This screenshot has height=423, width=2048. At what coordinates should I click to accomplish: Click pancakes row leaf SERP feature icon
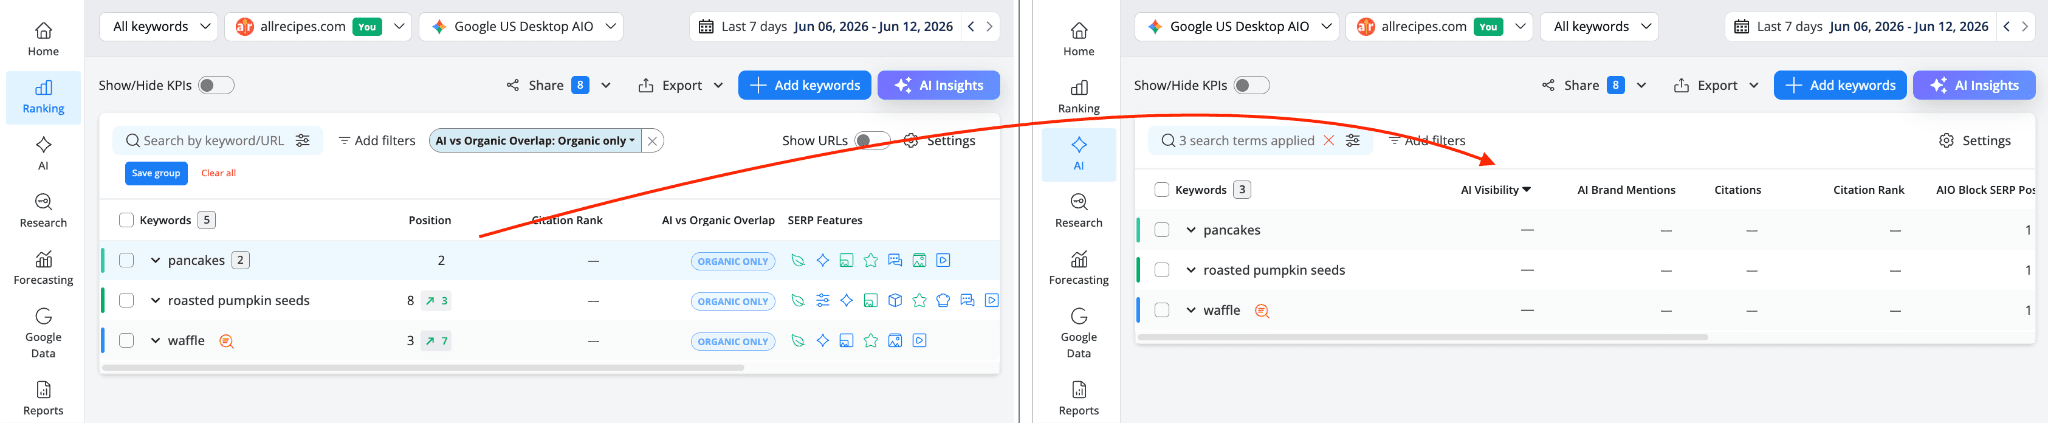(798, 260)
